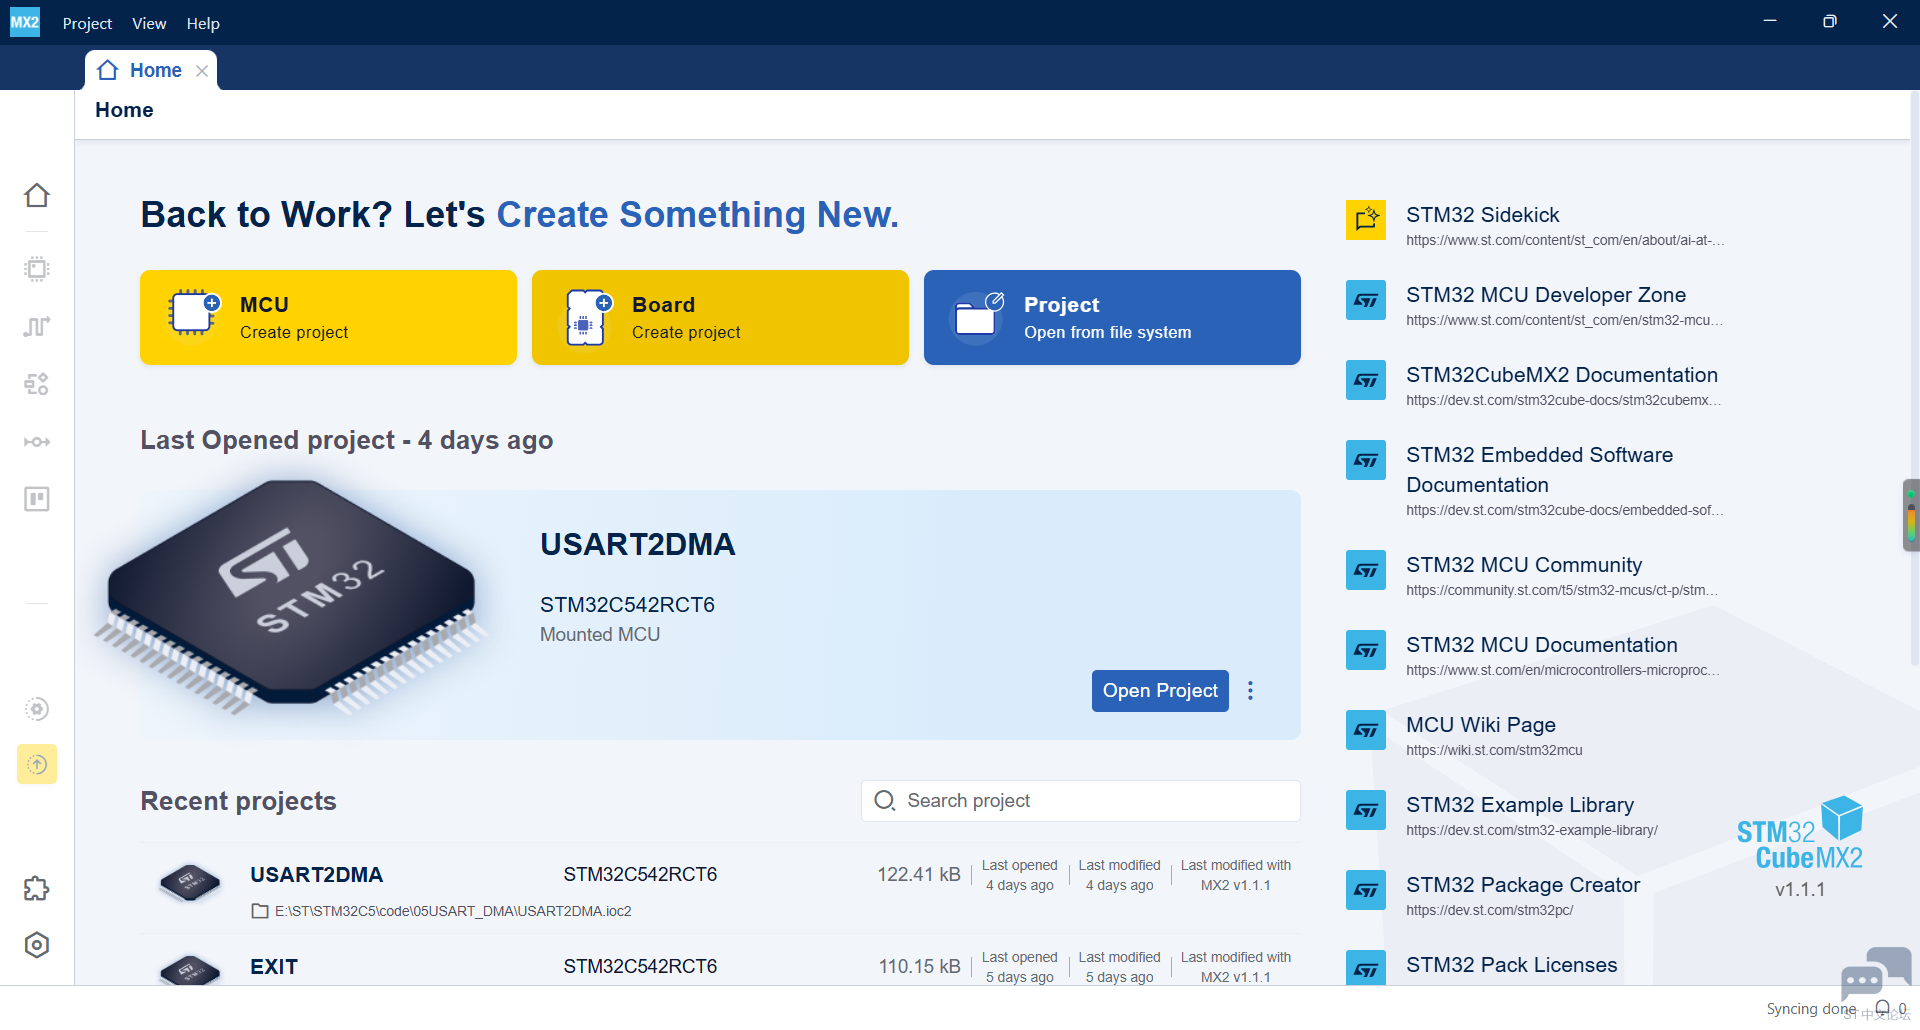This screenshot has height=1030, width=1920.
Task: Open the chat bubble feedback icon
Action: click(1875, 972)
